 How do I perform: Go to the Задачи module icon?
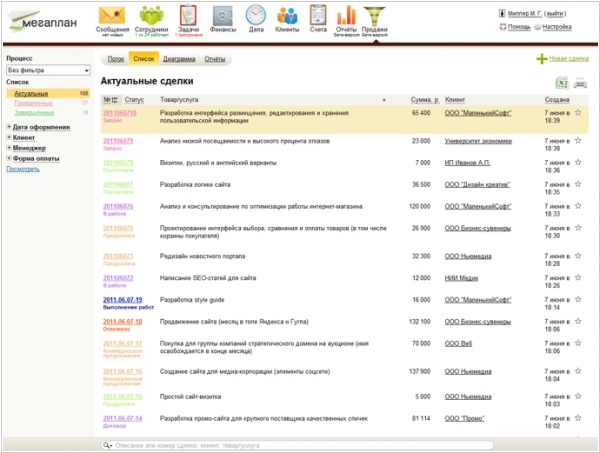coord(188,16)
